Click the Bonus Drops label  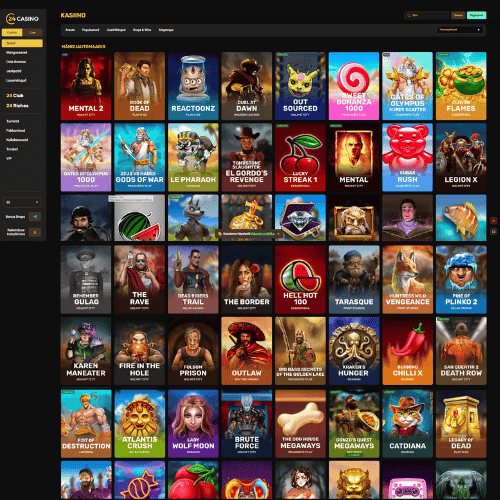[15, 217]
